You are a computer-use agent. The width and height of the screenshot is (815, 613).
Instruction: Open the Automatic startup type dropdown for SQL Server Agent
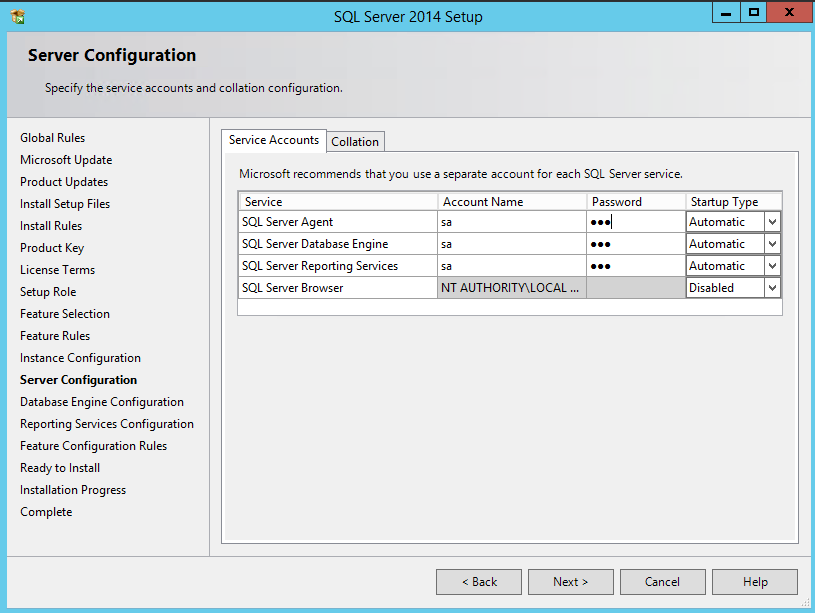coord(772,221)
